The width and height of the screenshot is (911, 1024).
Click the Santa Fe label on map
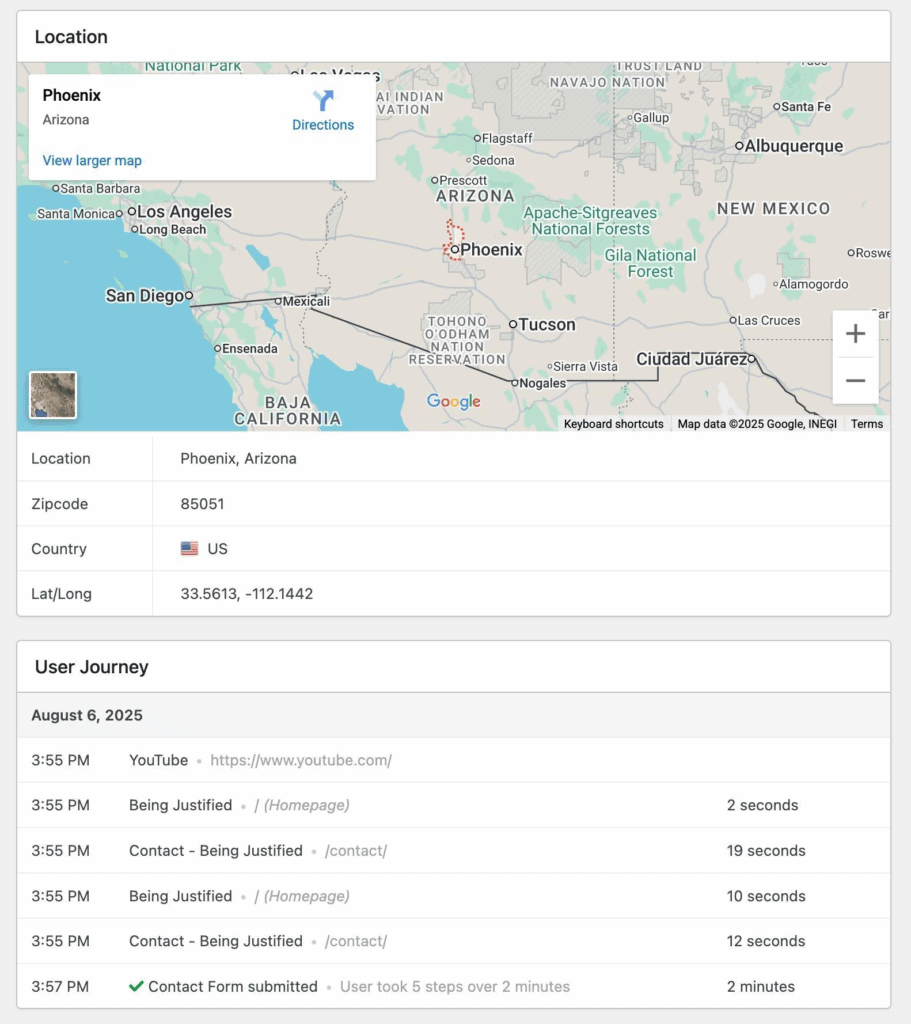[x=806, y=106]
